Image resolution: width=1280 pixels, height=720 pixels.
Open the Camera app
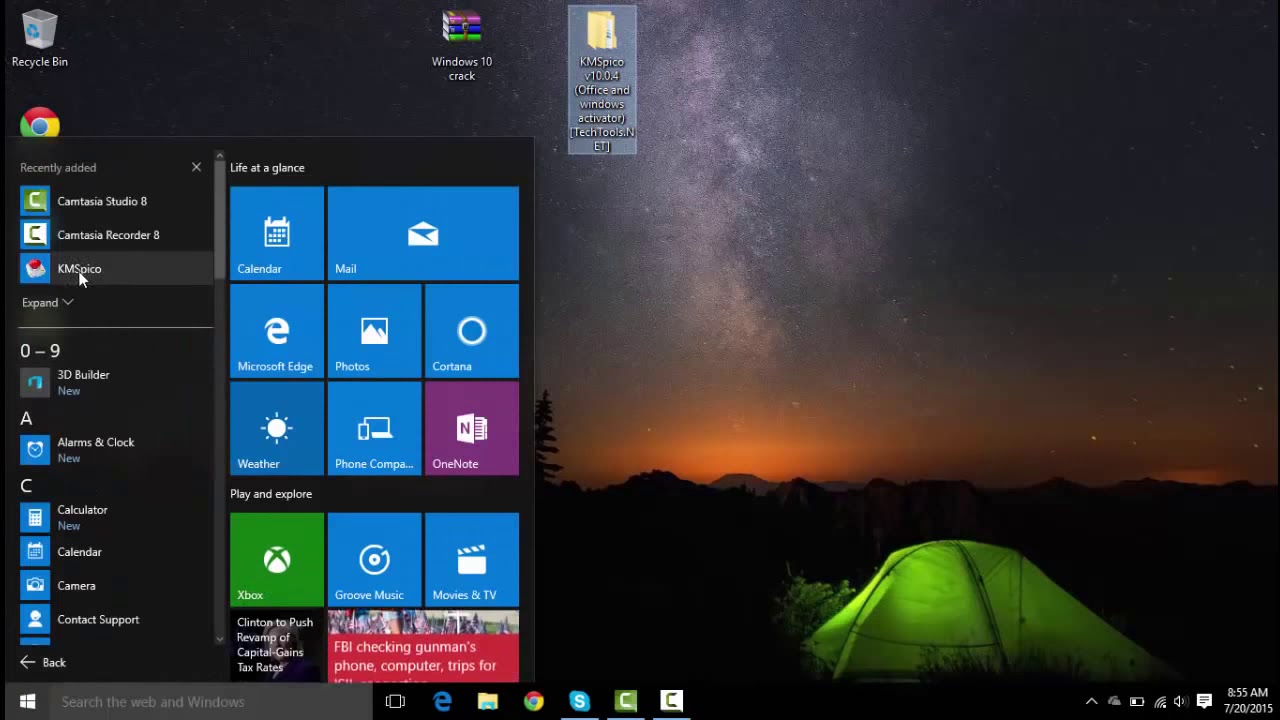pyautogui.click(x=115, y=586)
